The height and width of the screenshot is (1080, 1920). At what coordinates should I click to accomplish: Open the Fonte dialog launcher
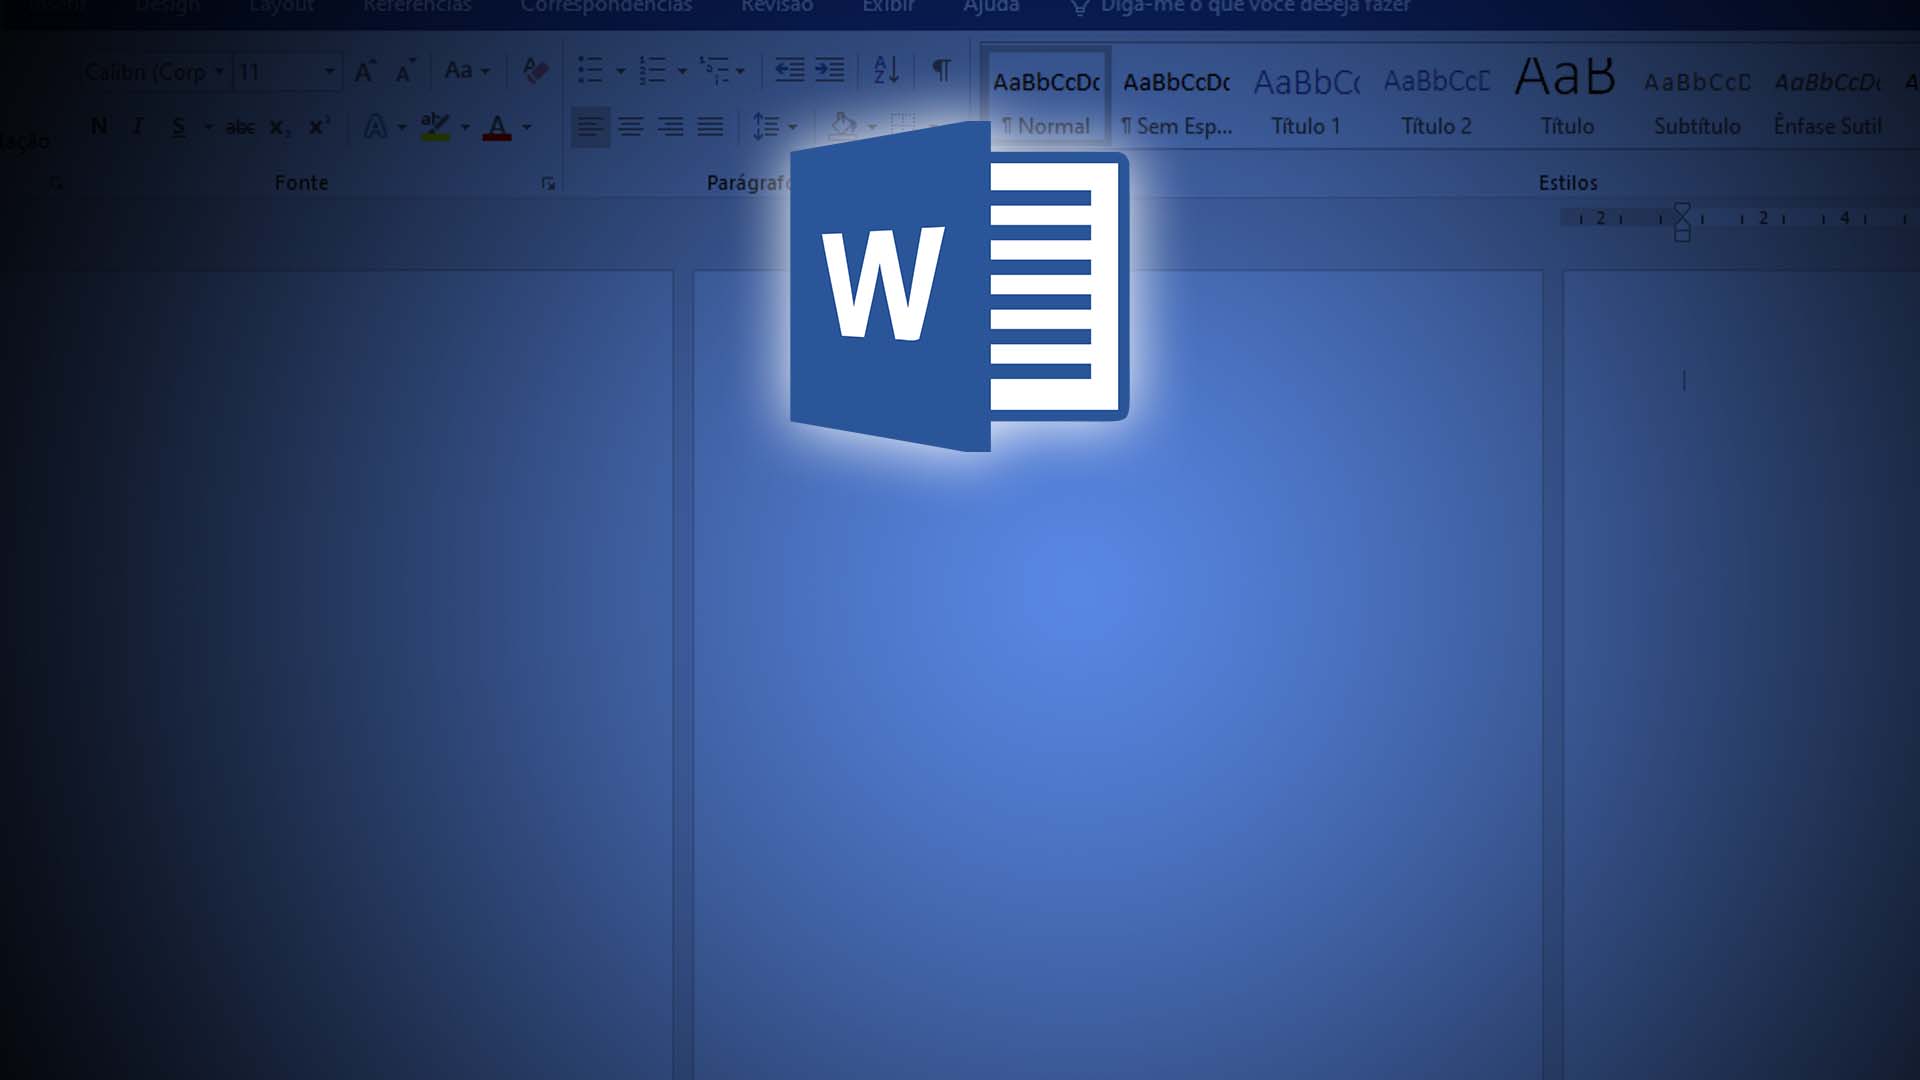pos(548,183)
